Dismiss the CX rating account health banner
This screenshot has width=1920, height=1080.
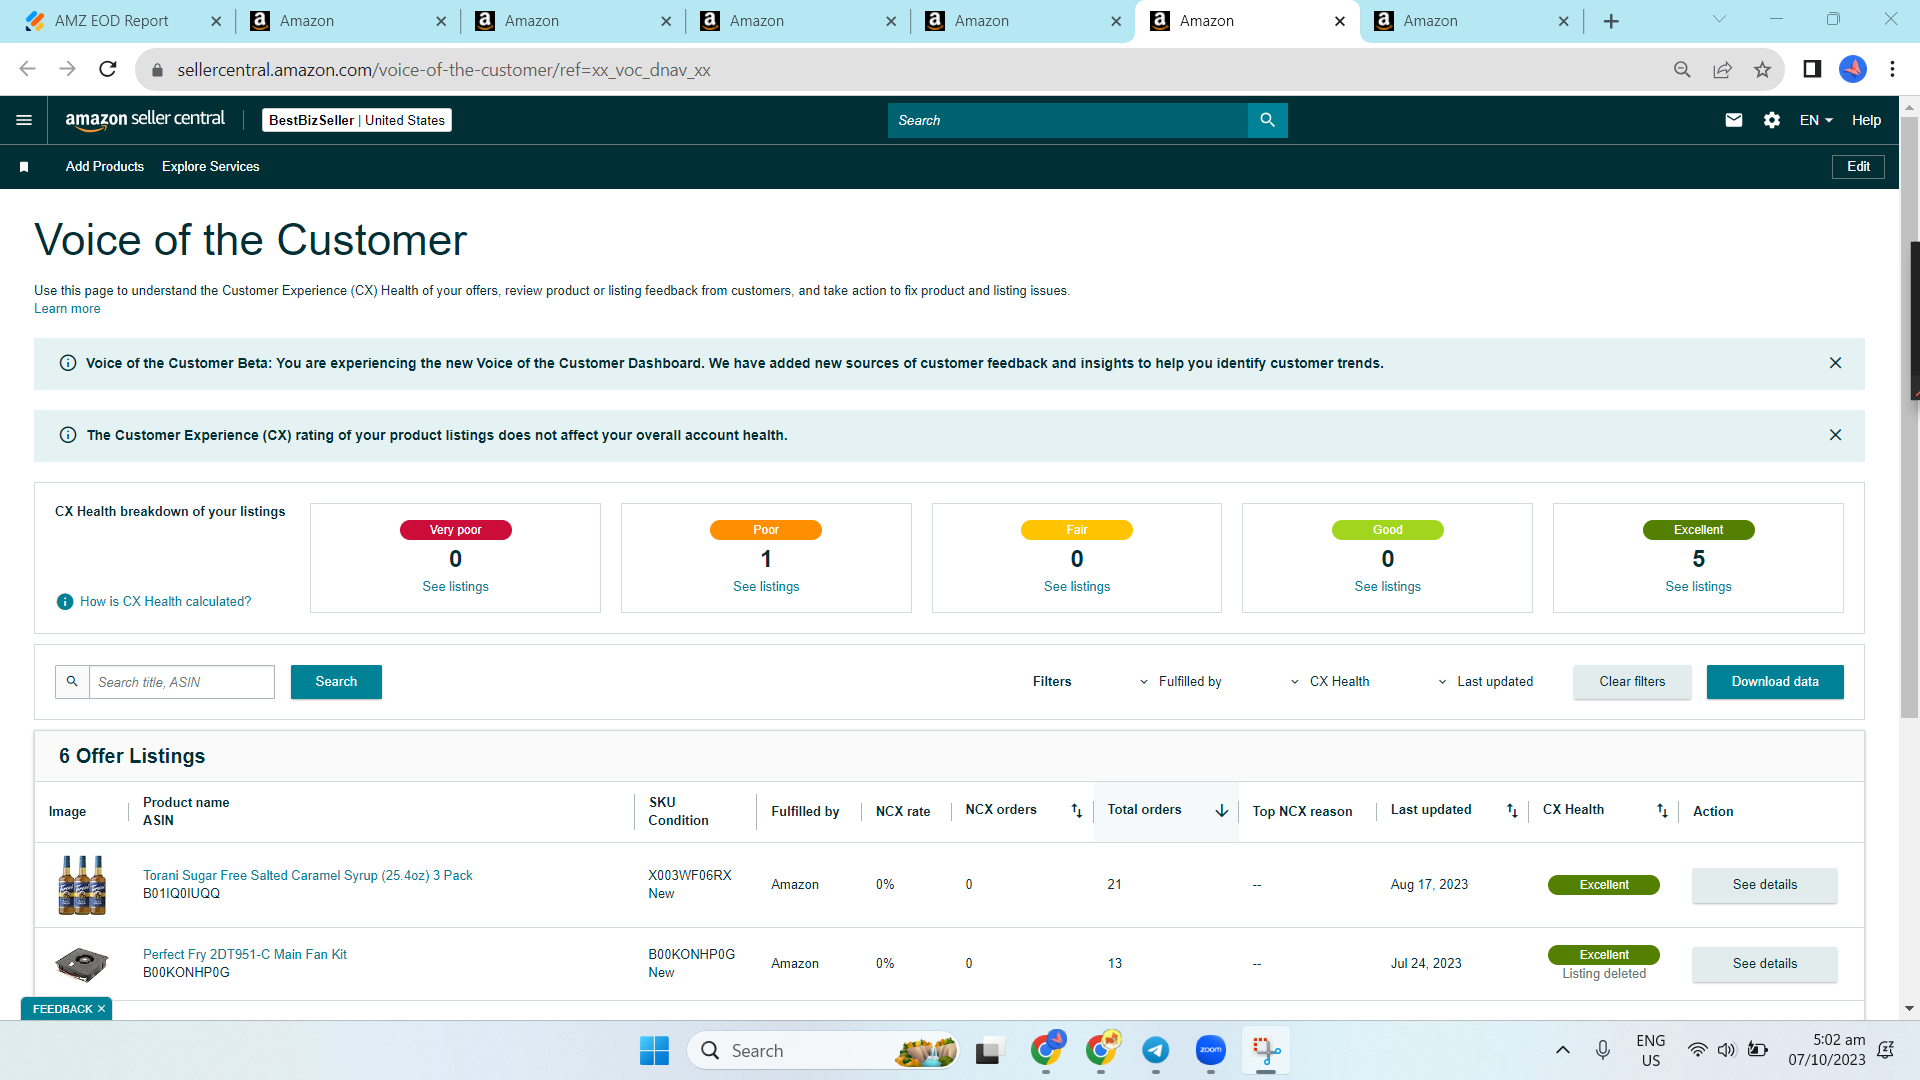(1835, 435)
